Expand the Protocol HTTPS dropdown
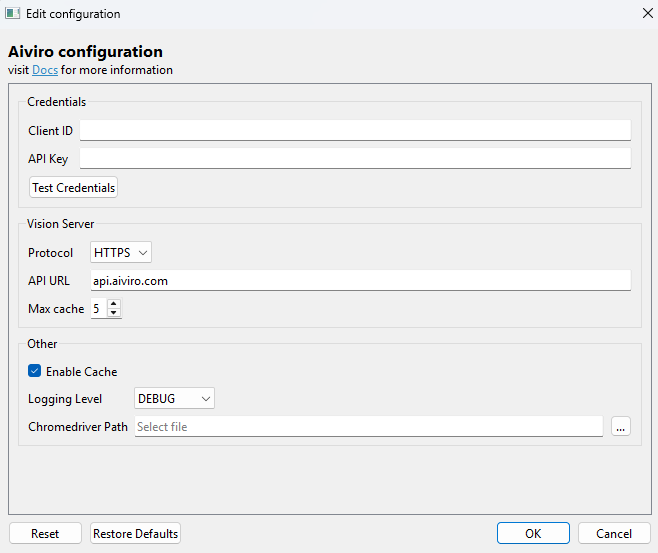This screenshot has width=658, height=553. (121, 252)
